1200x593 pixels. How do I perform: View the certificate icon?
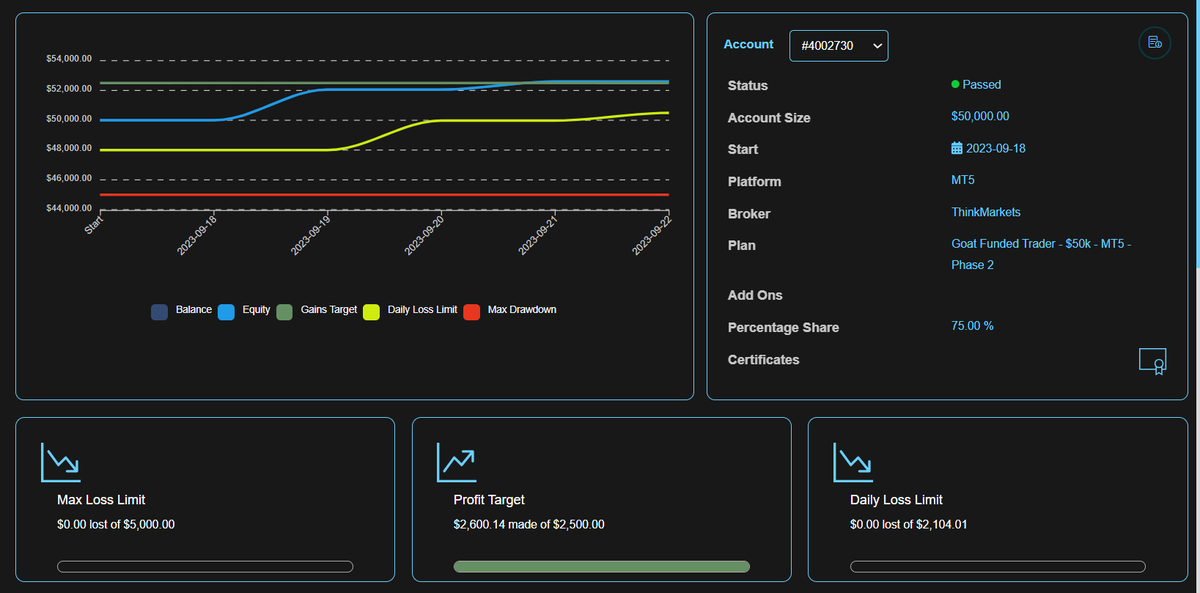click(1153, 361)
